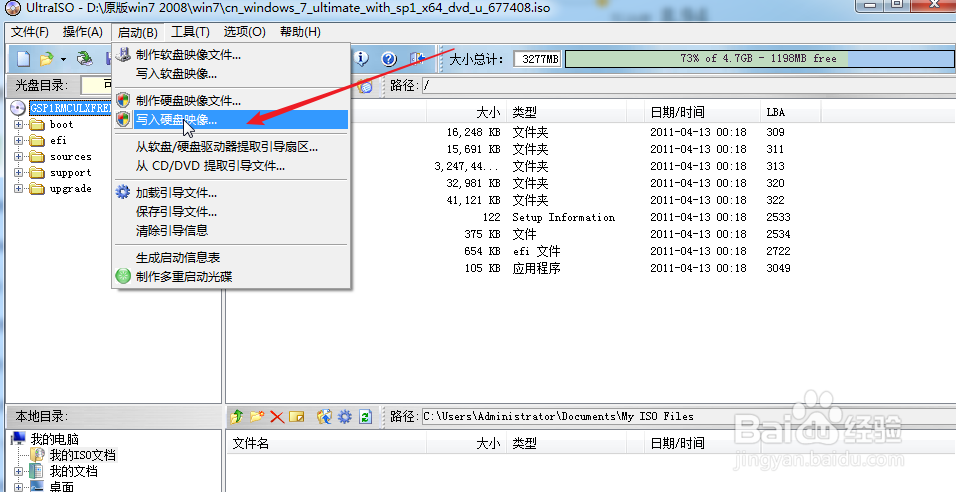This screenshot has height=492, width=956.
Task: Click the disc icon of GSP1RMCULXFRER volume
Action: point(18,108)
